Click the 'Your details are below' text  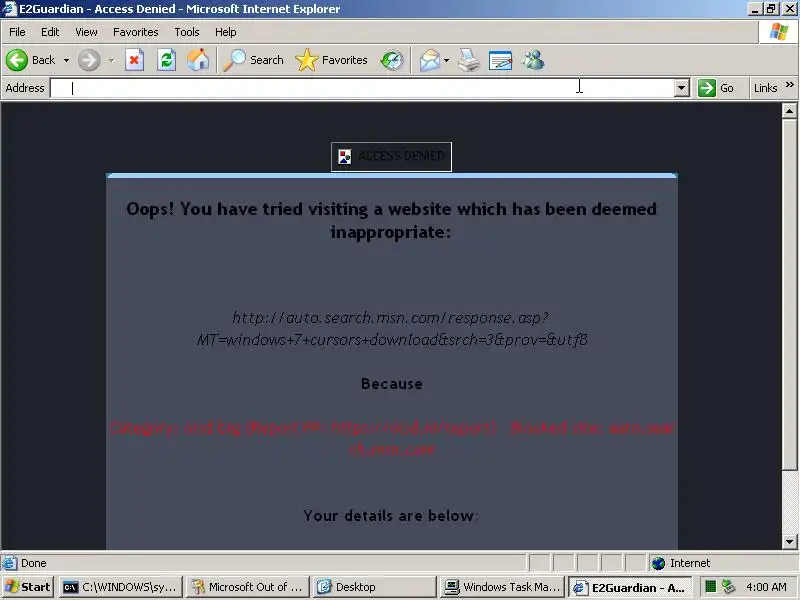[x=391, y=516]
